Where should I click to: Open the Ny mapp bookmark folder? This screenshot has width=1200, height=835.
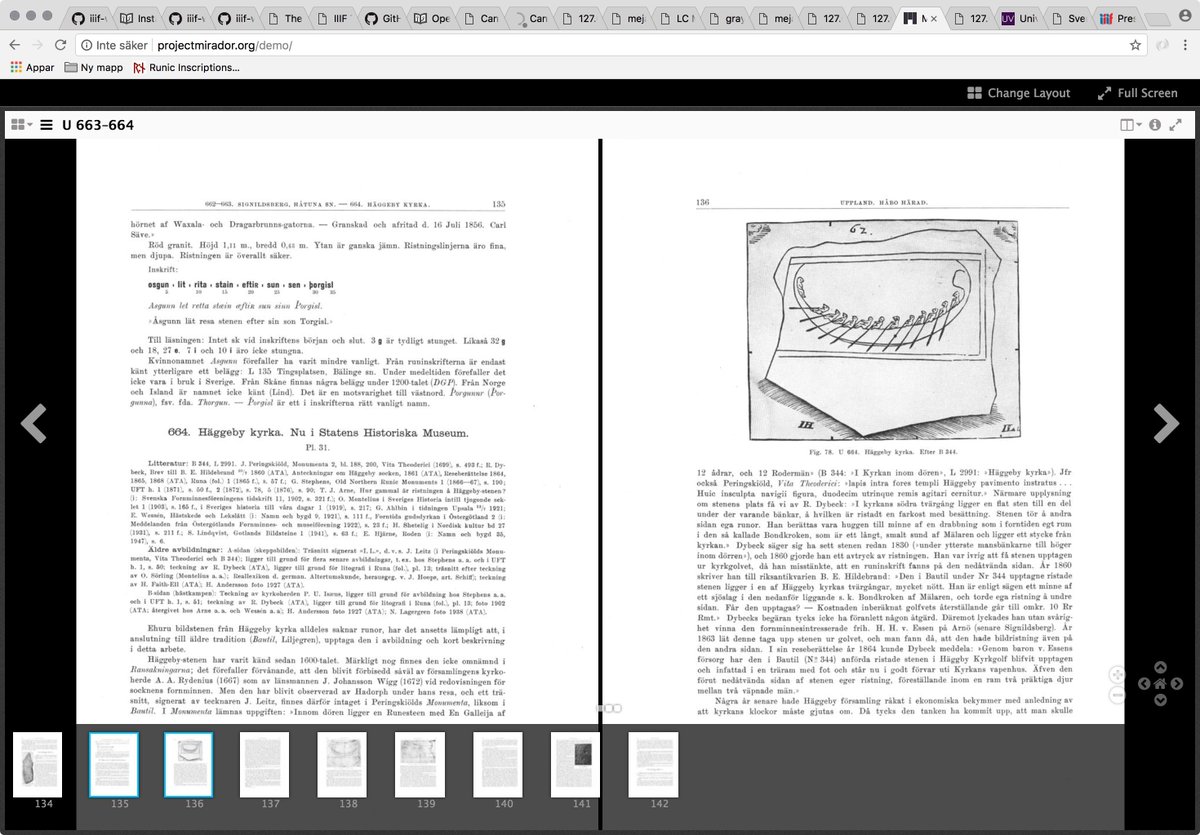[93, 67]
